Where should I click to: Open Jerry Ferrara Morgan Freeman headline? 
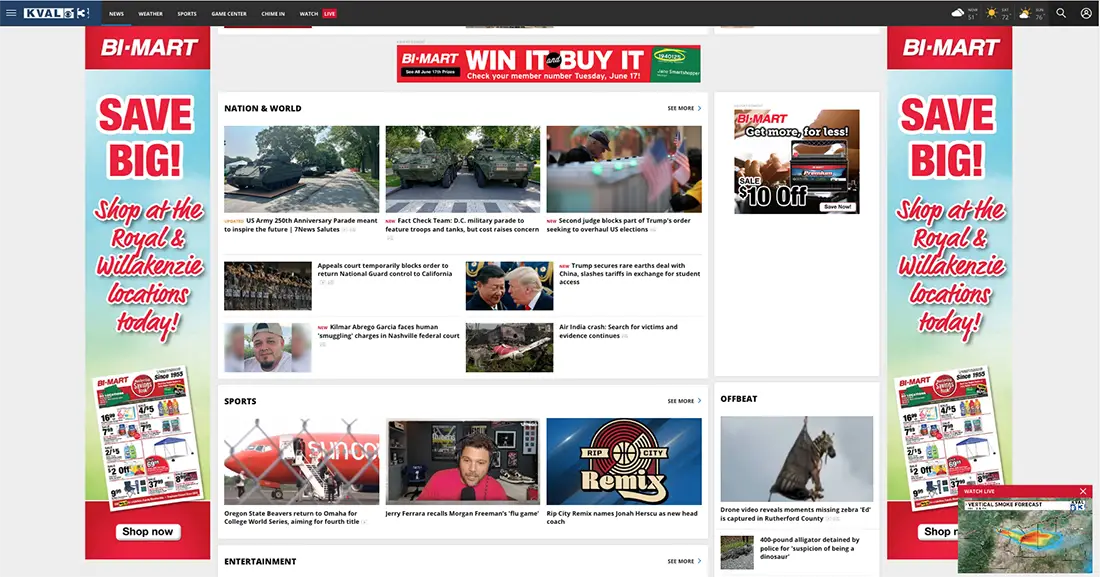point(462,513)
